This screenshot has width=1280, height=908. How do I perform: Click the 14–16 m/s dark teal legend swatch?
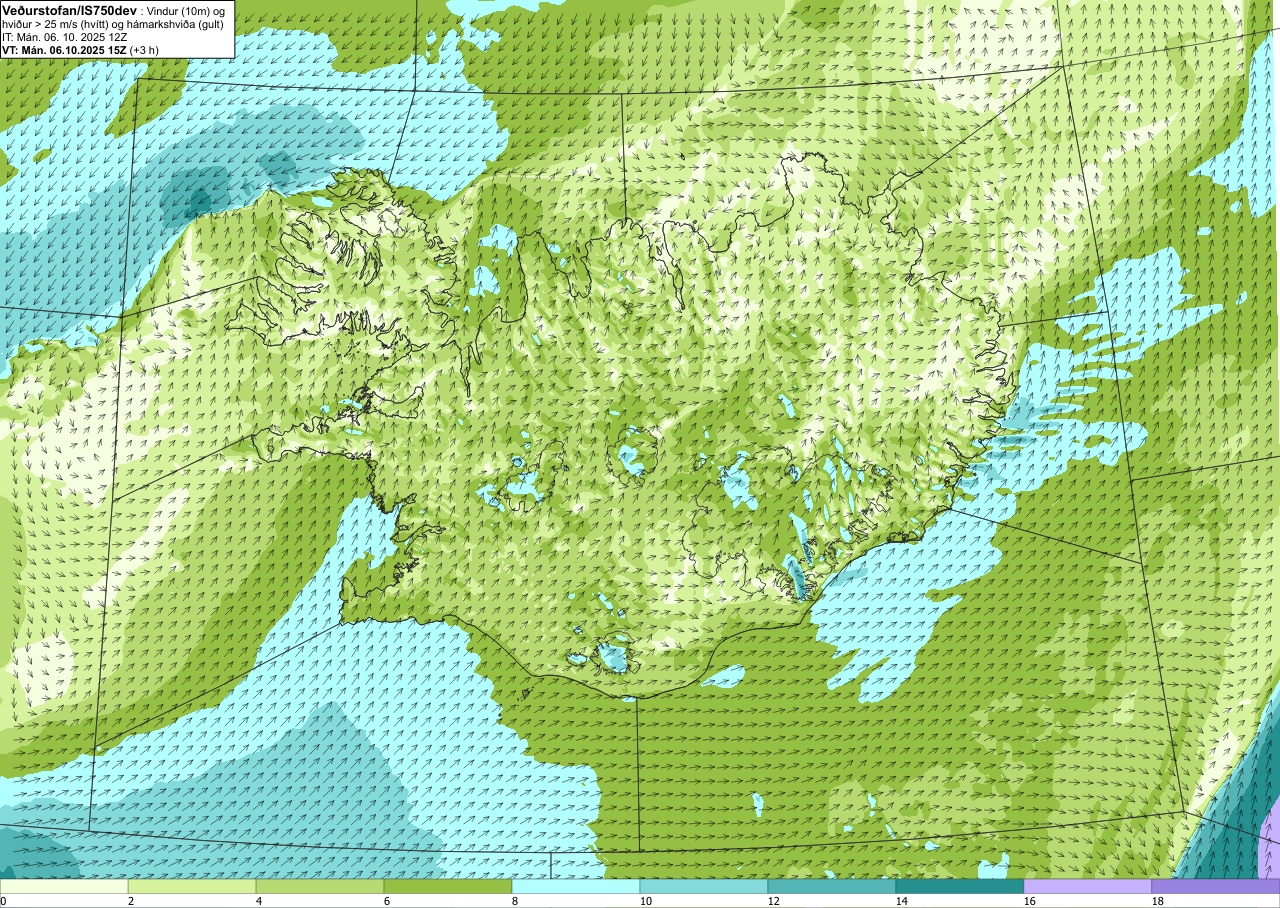(x=960, y=886)
